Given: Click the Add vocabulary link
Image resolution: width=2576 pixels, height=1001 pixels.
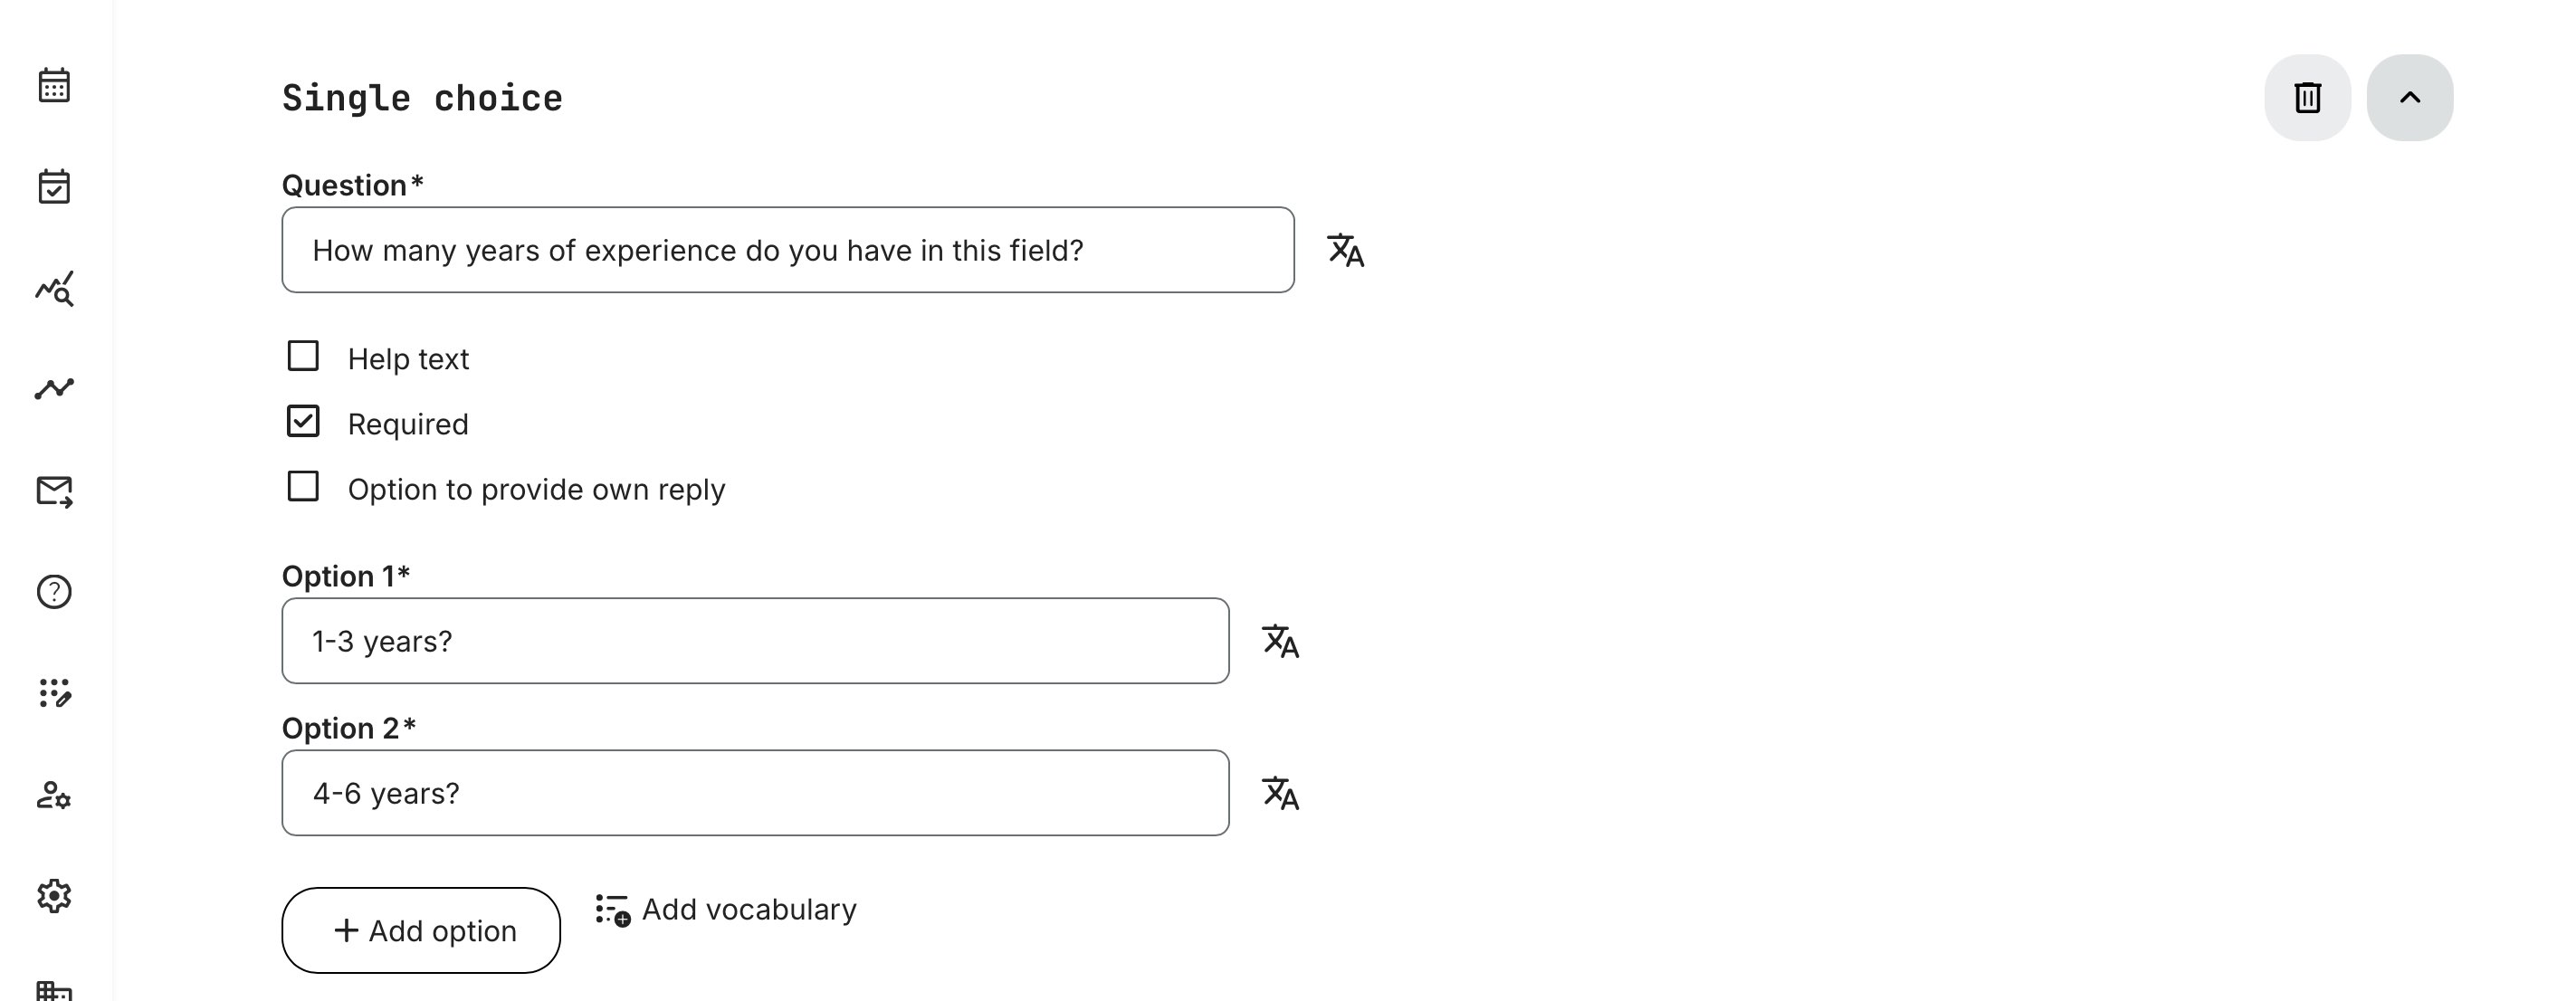Looking at the screenshot, I should pyautogui.click(x=726, y=910).
